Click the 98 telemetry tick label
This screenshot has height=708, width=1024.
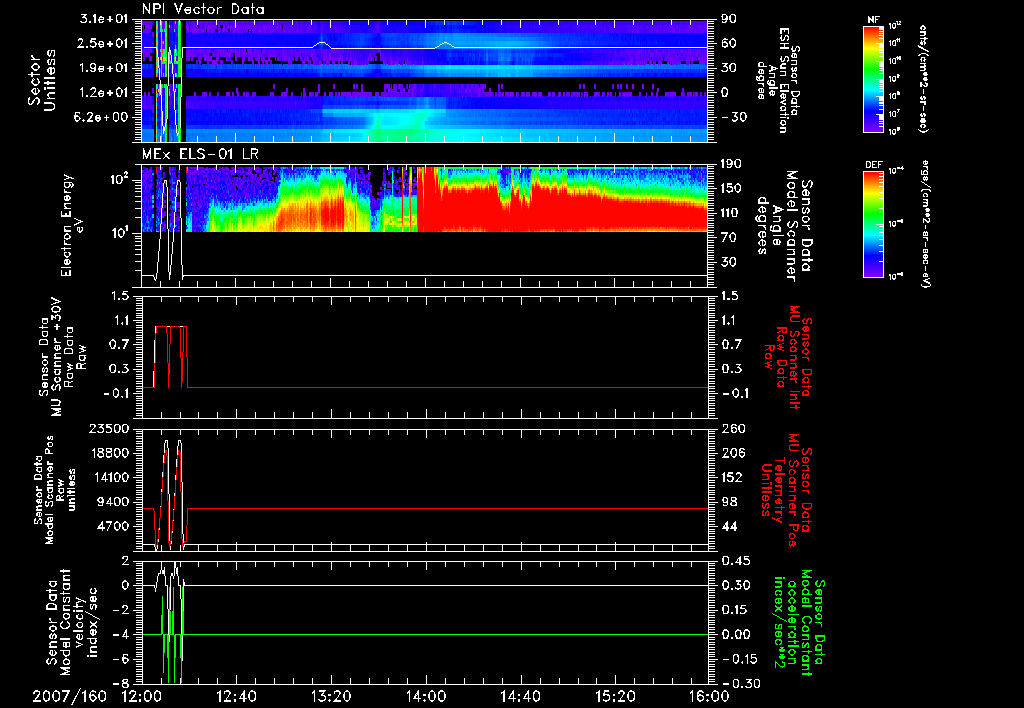coord(728,502)
